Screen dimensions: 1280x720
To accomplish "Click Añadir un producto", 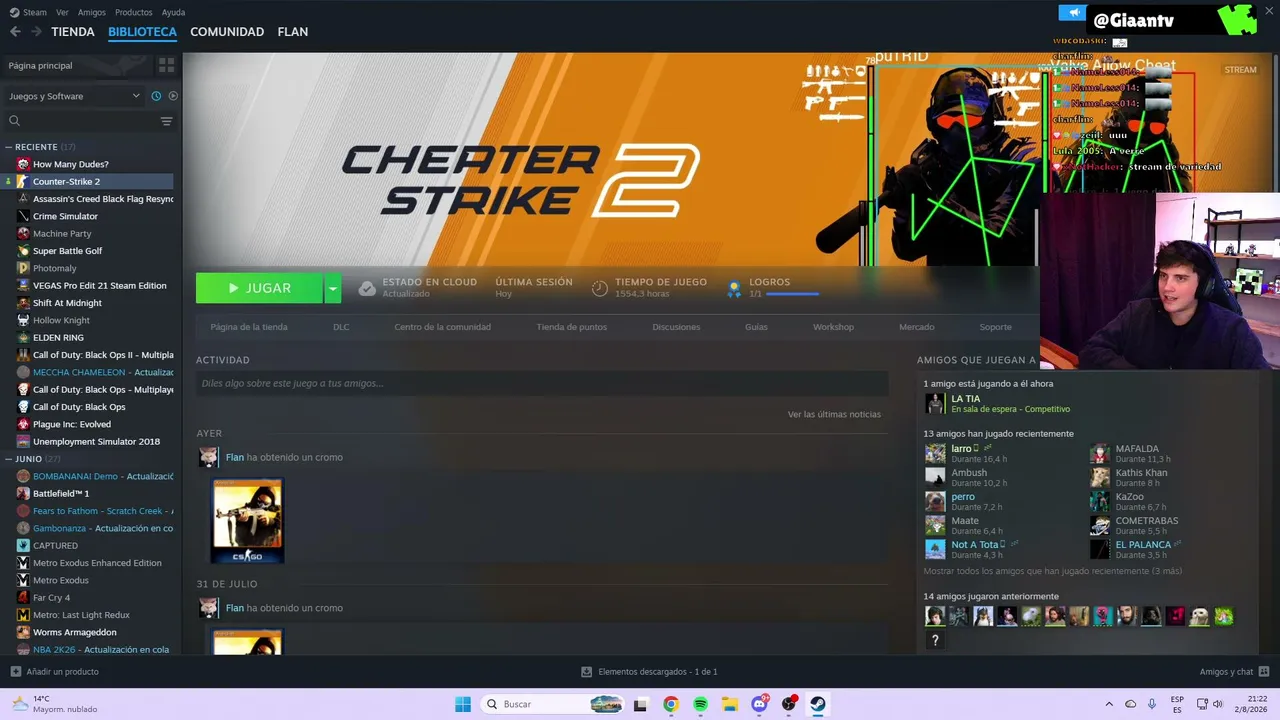I will click(55, 672).
